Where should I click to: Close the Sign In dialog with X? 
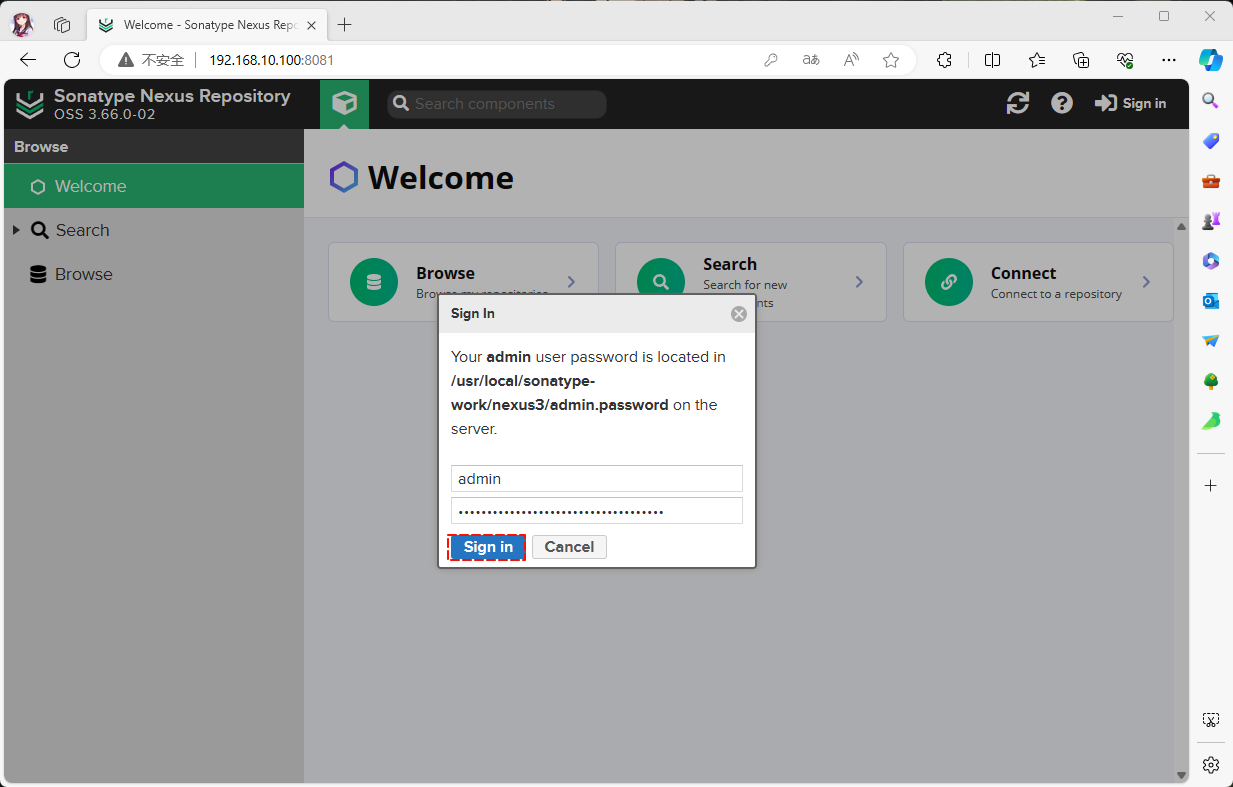click(x=739, y=314)
